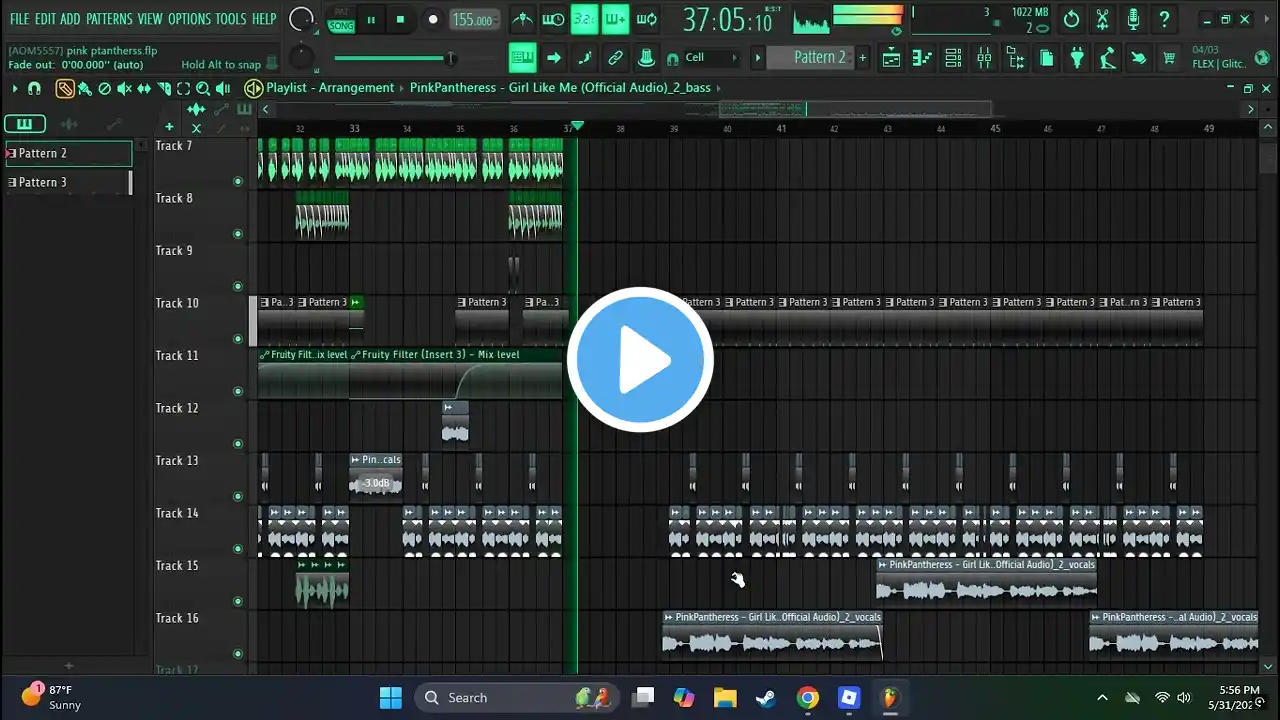
Task: Select the Zoom tool in playlist
Action: (x=203, y=88)
